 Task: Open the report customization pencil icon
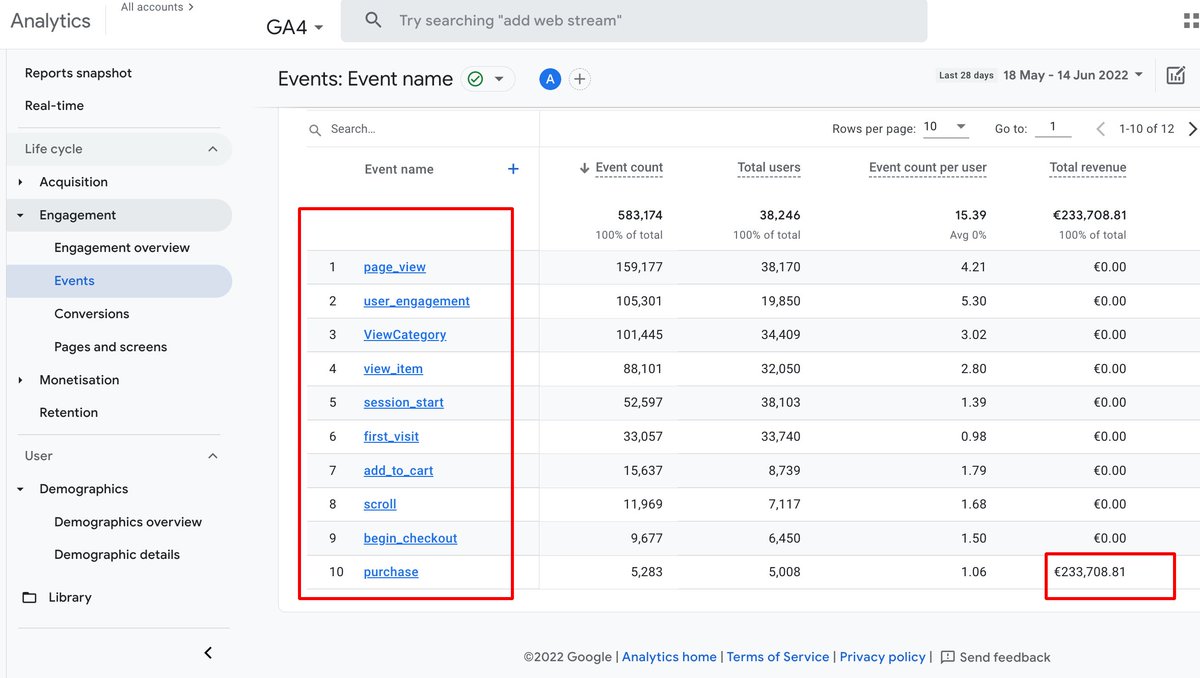point(1177,74)
